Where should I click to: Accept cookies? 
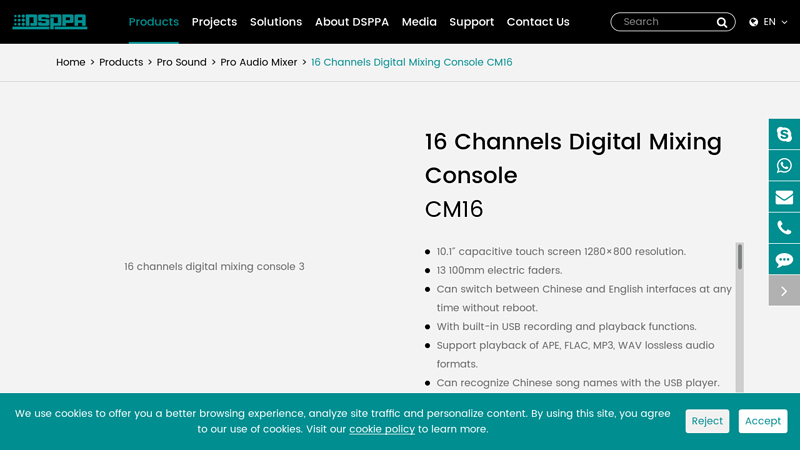click(x=763, y=421)
